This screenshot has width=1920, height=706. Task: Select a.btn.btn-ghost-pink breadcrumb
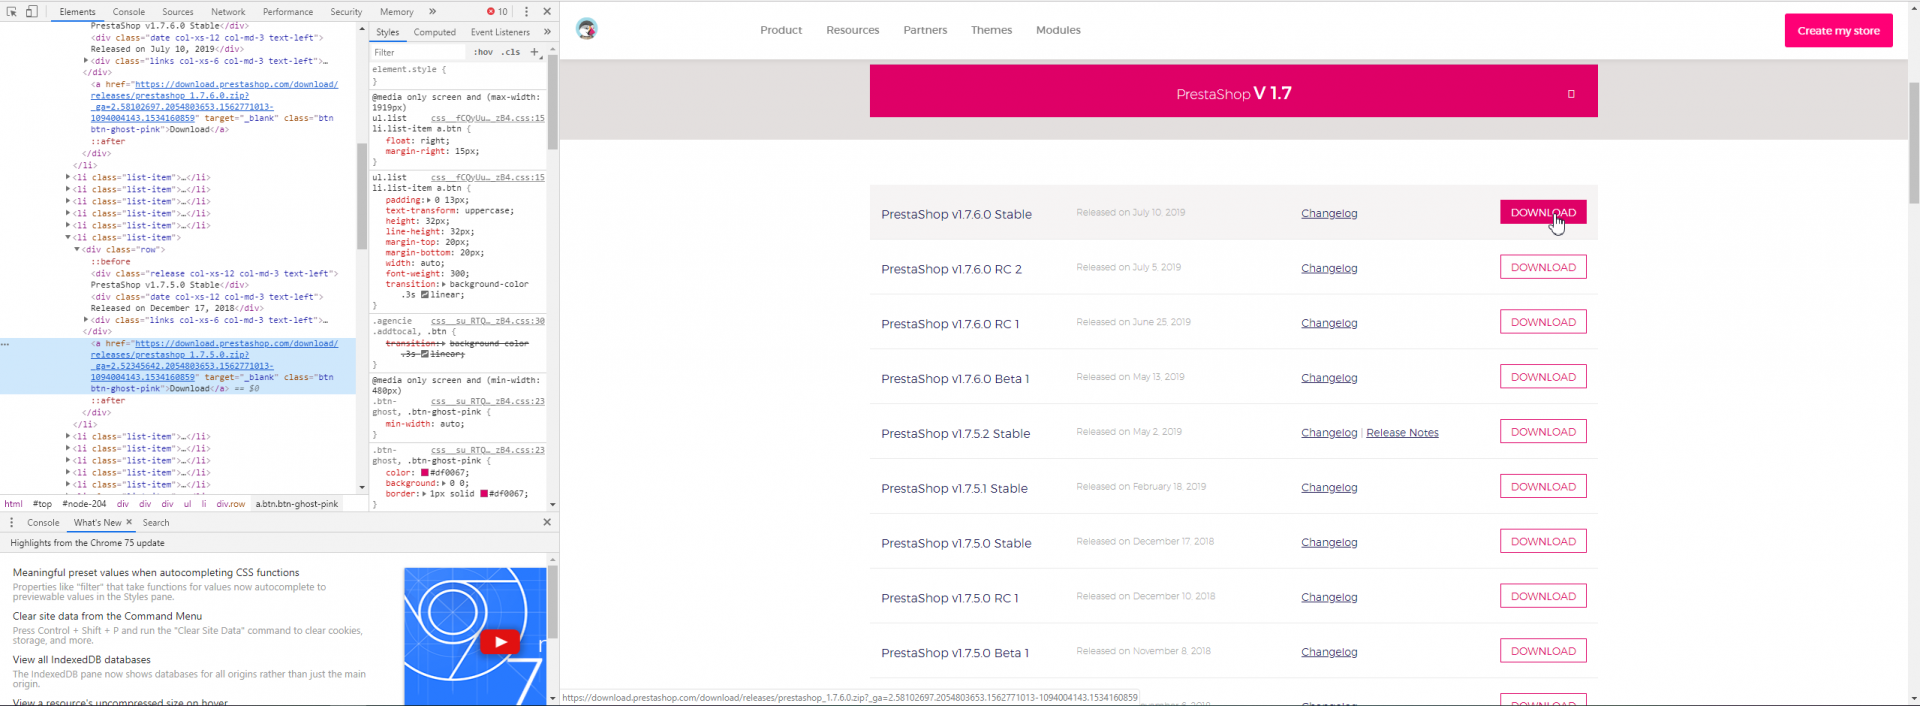(297, 504)
